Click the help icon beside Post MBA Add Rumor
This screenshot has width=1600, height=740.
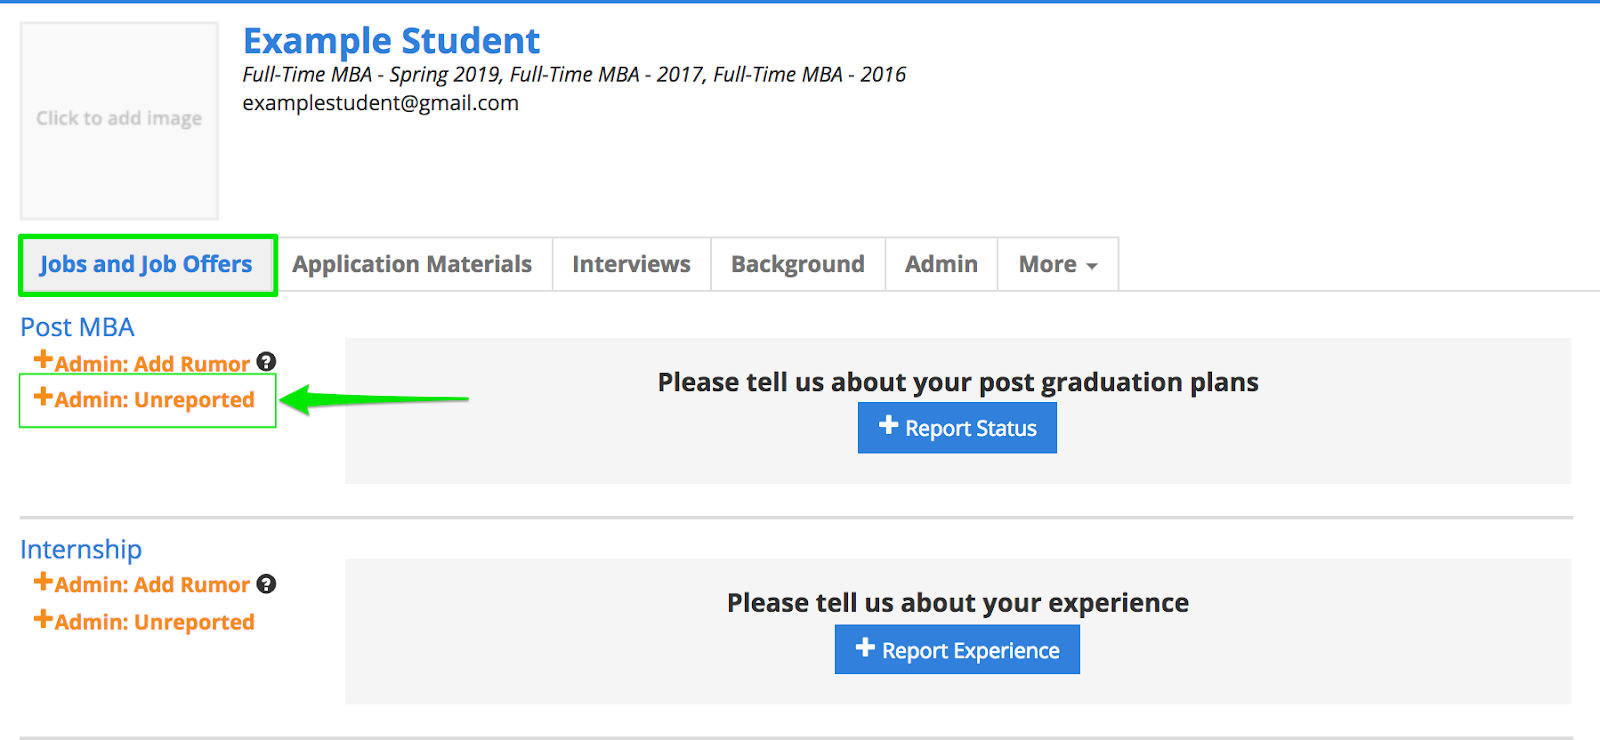click(x=266, y=362)
